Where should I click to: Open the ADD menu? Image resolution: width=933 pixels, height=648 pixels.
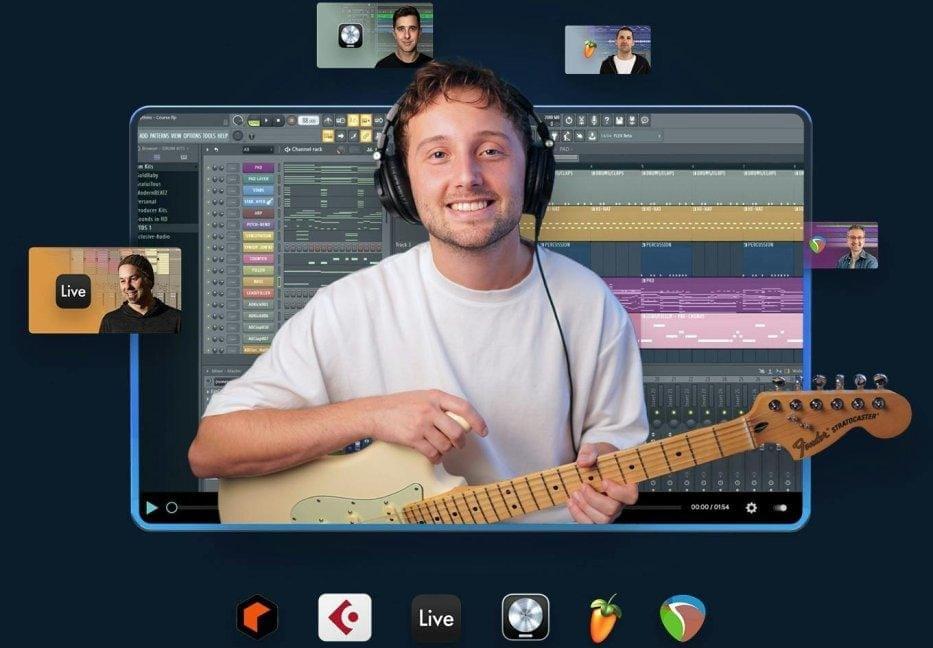144,136
